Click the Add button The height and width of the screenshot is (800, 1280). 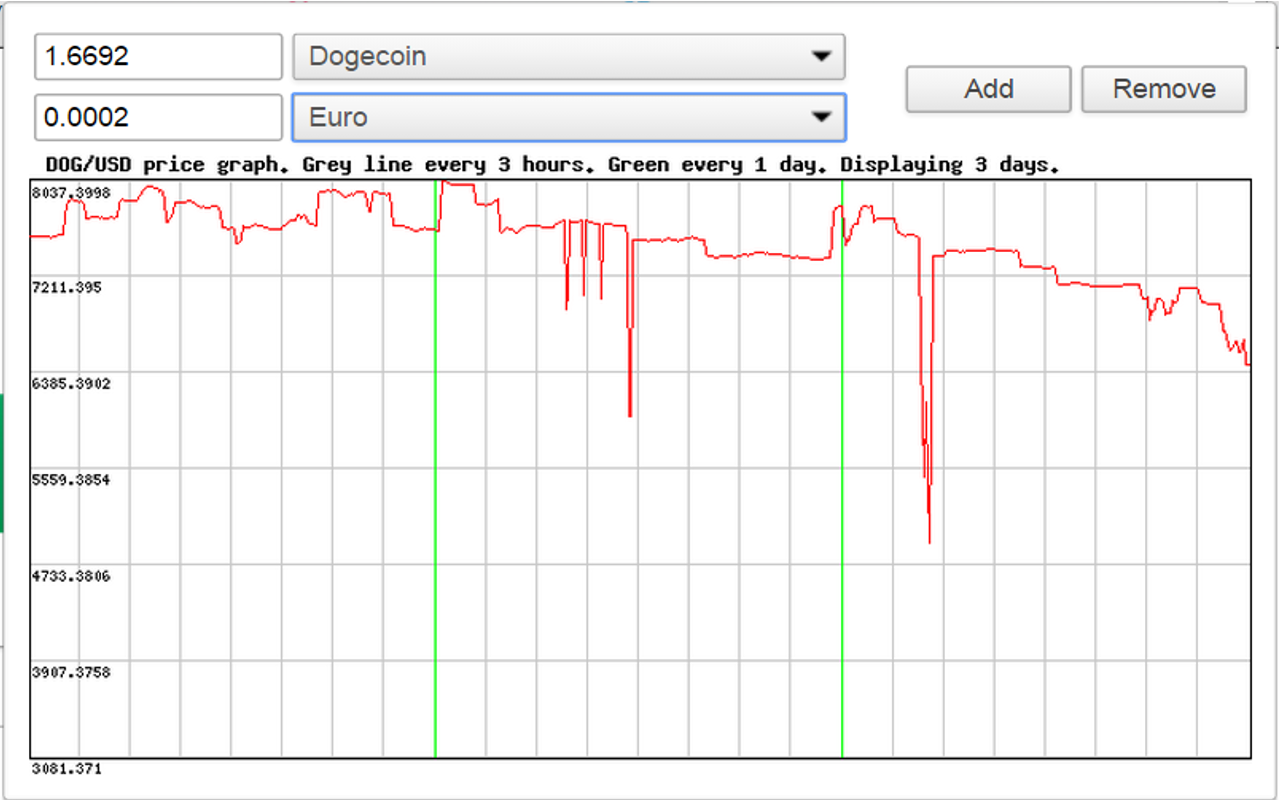click(x=989, y=89)
